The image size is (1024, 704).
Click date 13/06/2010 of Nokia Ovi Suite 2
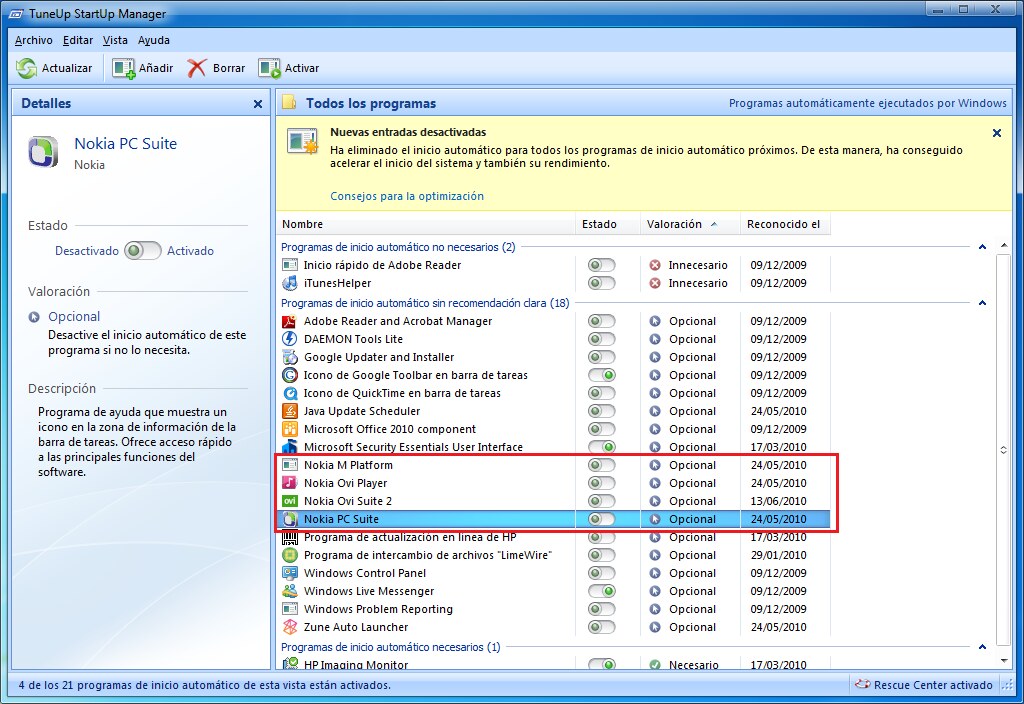(x=778, y=501)
